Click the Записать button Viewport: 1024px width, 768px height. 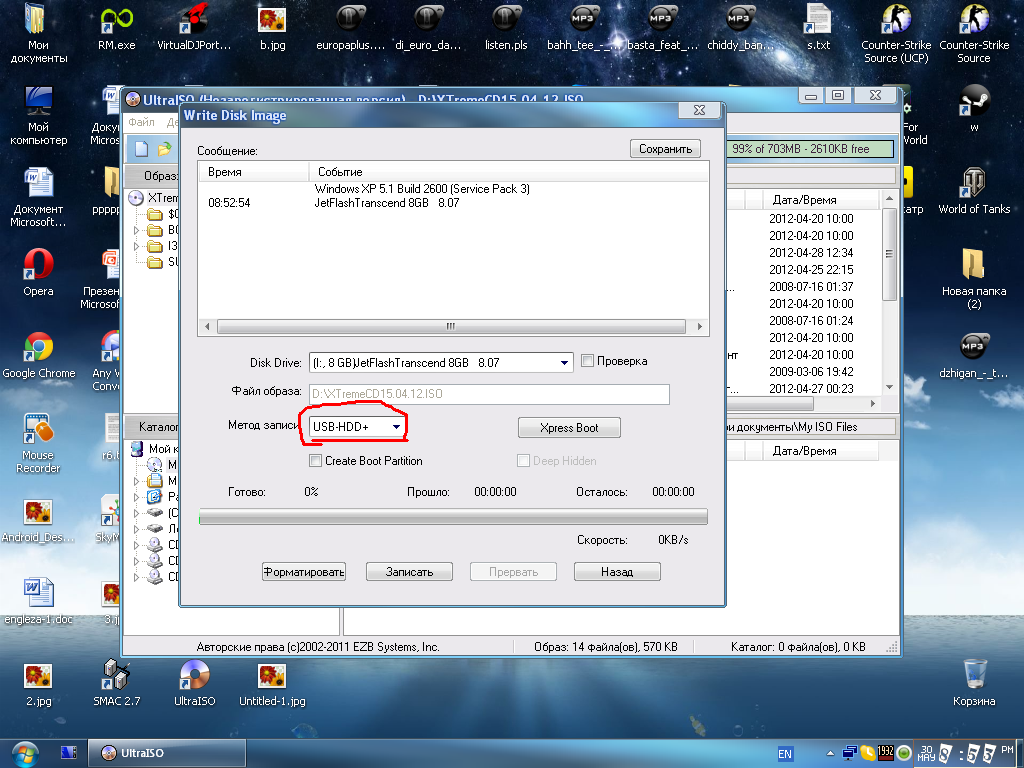click(x=409, y=571)
